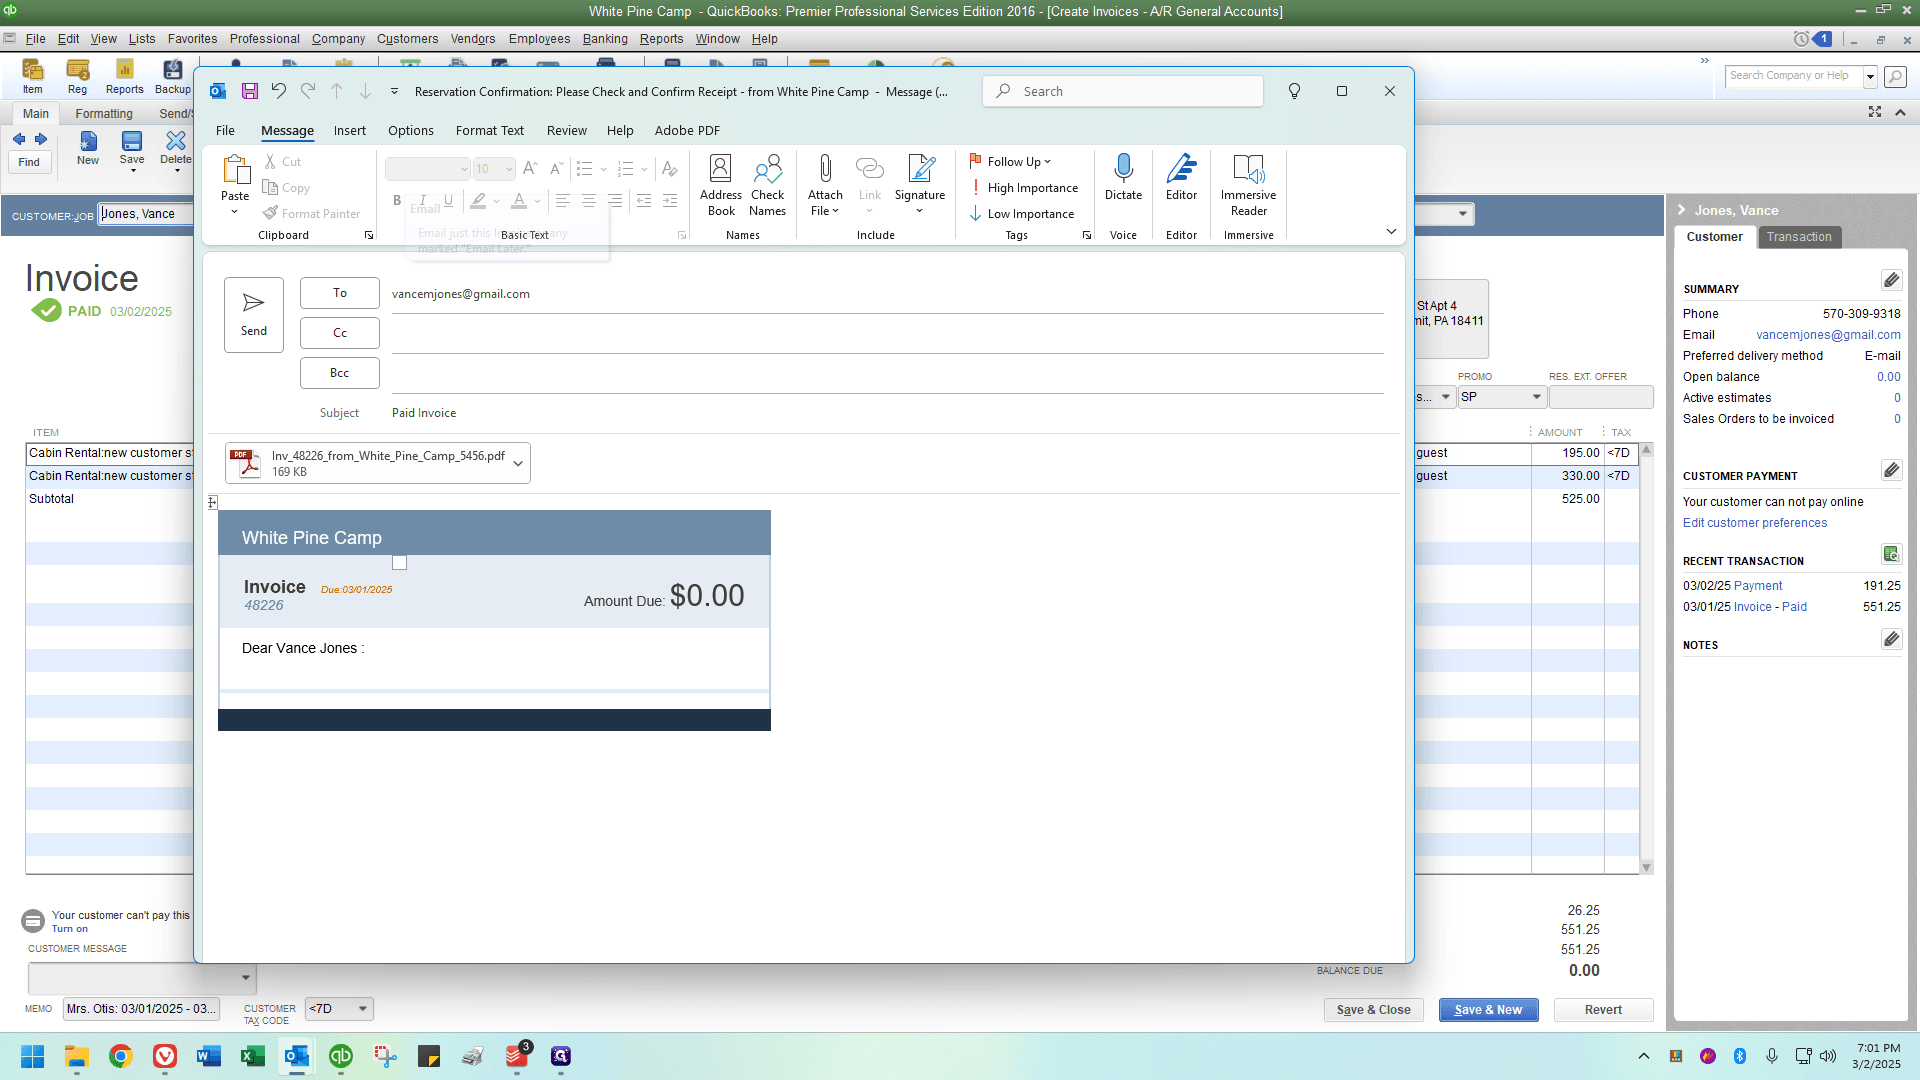The height and width of the screenshot is (1080, 1920).
Task: Click Save & Close in QuickBooks
Action: point(1373,1010)
